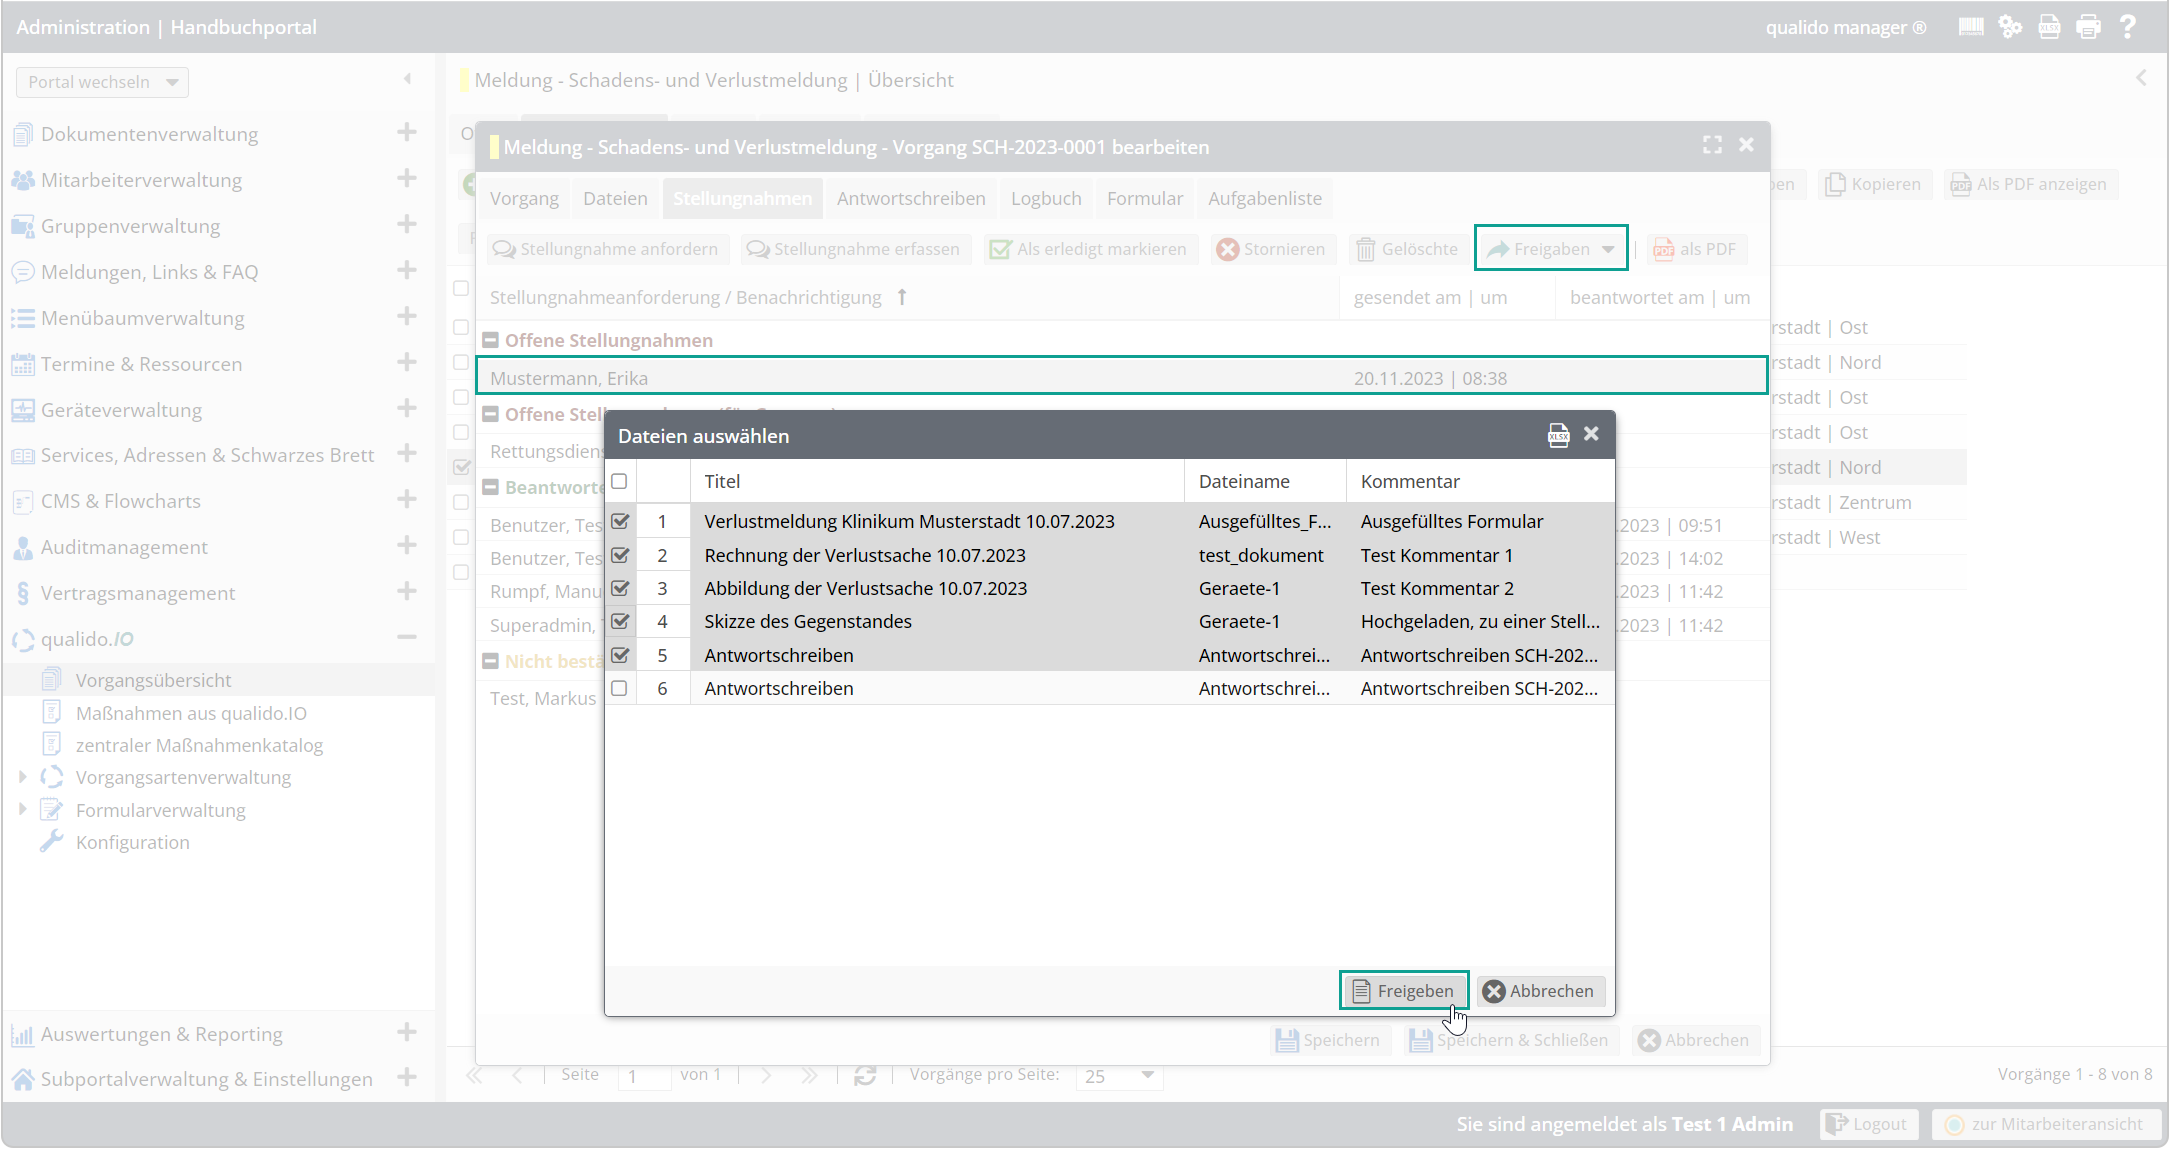
Task: Click the help question mark icon
Action: (2128, 27)
